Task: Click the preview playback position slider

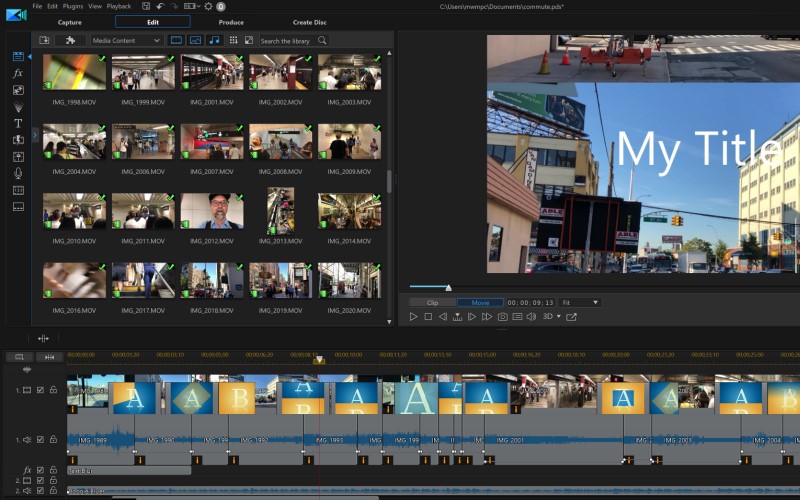Action: pos(448,288)
